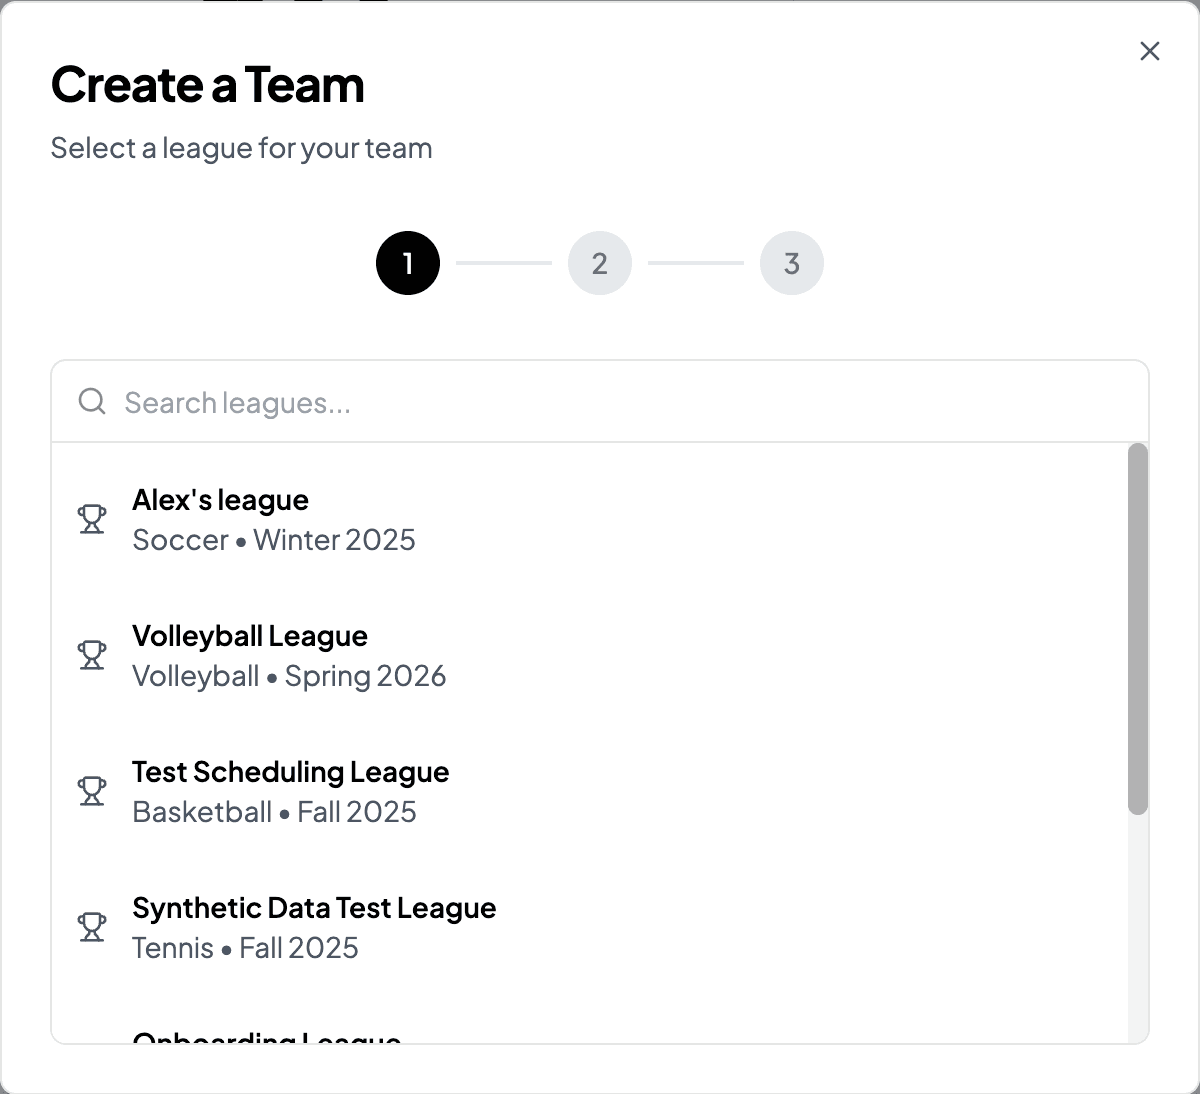Image resolution: width=1200 pixels, height=1094 pixels.
Task: Jump to step 2 in the stepper
Action: [x=600, y=263]
